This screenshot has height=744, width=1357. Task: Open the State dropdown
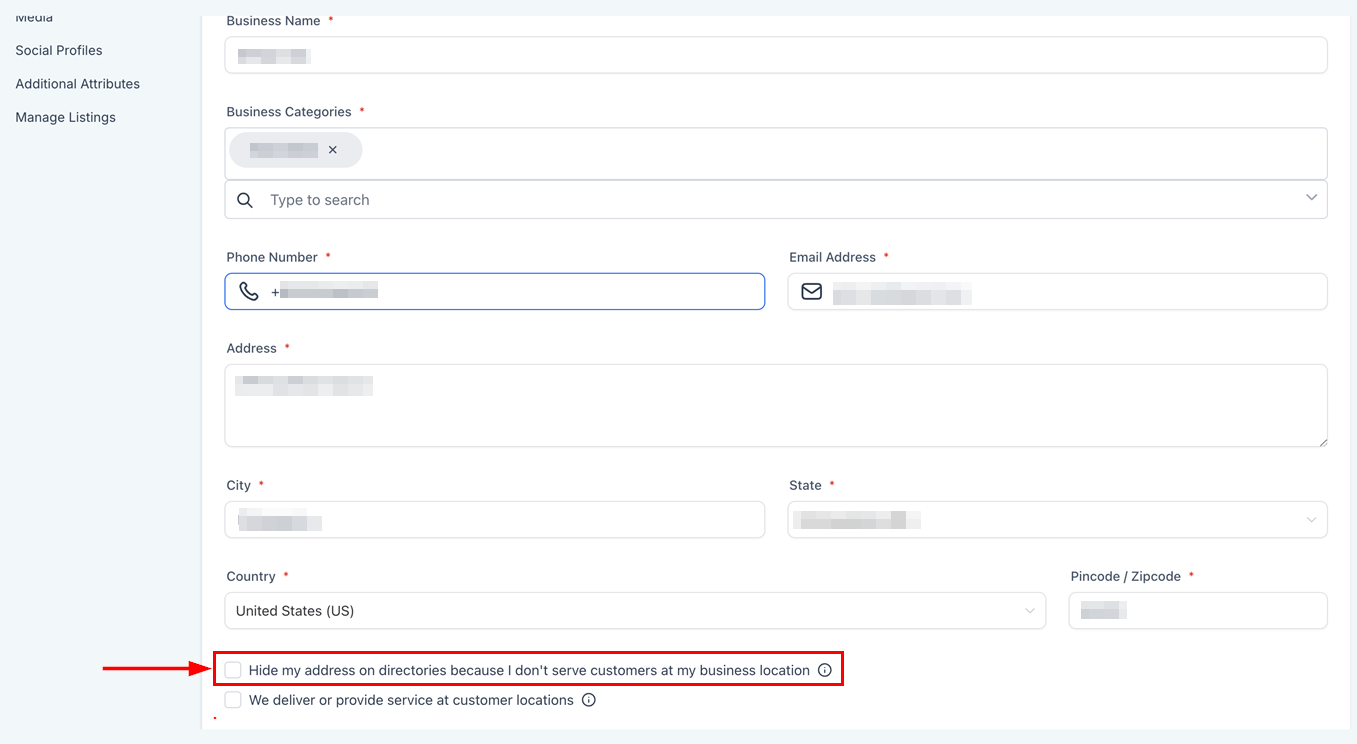[x=1058, y=520]
